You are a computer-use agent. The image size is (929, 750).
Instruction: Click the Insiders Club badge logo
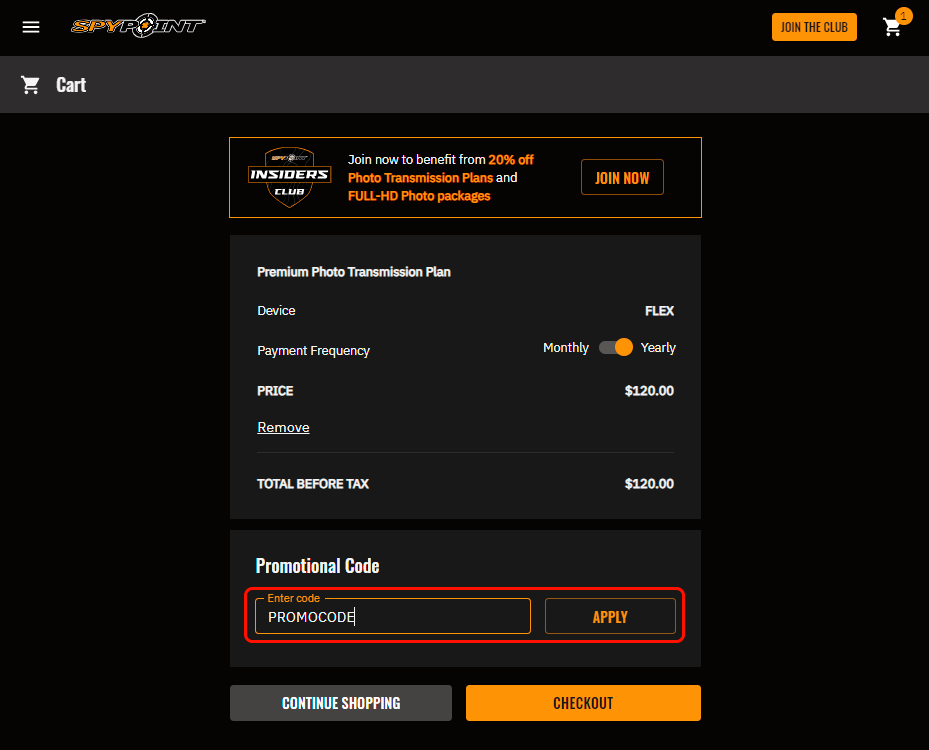289,177
